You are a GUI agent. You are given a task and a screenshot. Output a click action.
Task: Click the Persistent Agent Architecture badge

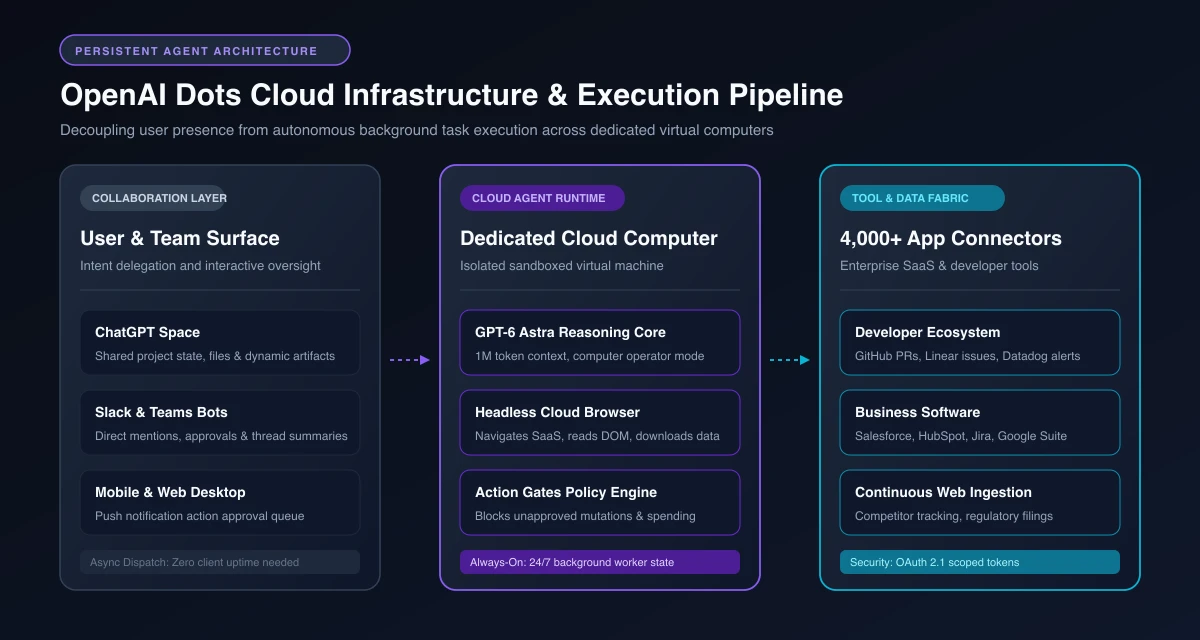(x=205, y=50)
